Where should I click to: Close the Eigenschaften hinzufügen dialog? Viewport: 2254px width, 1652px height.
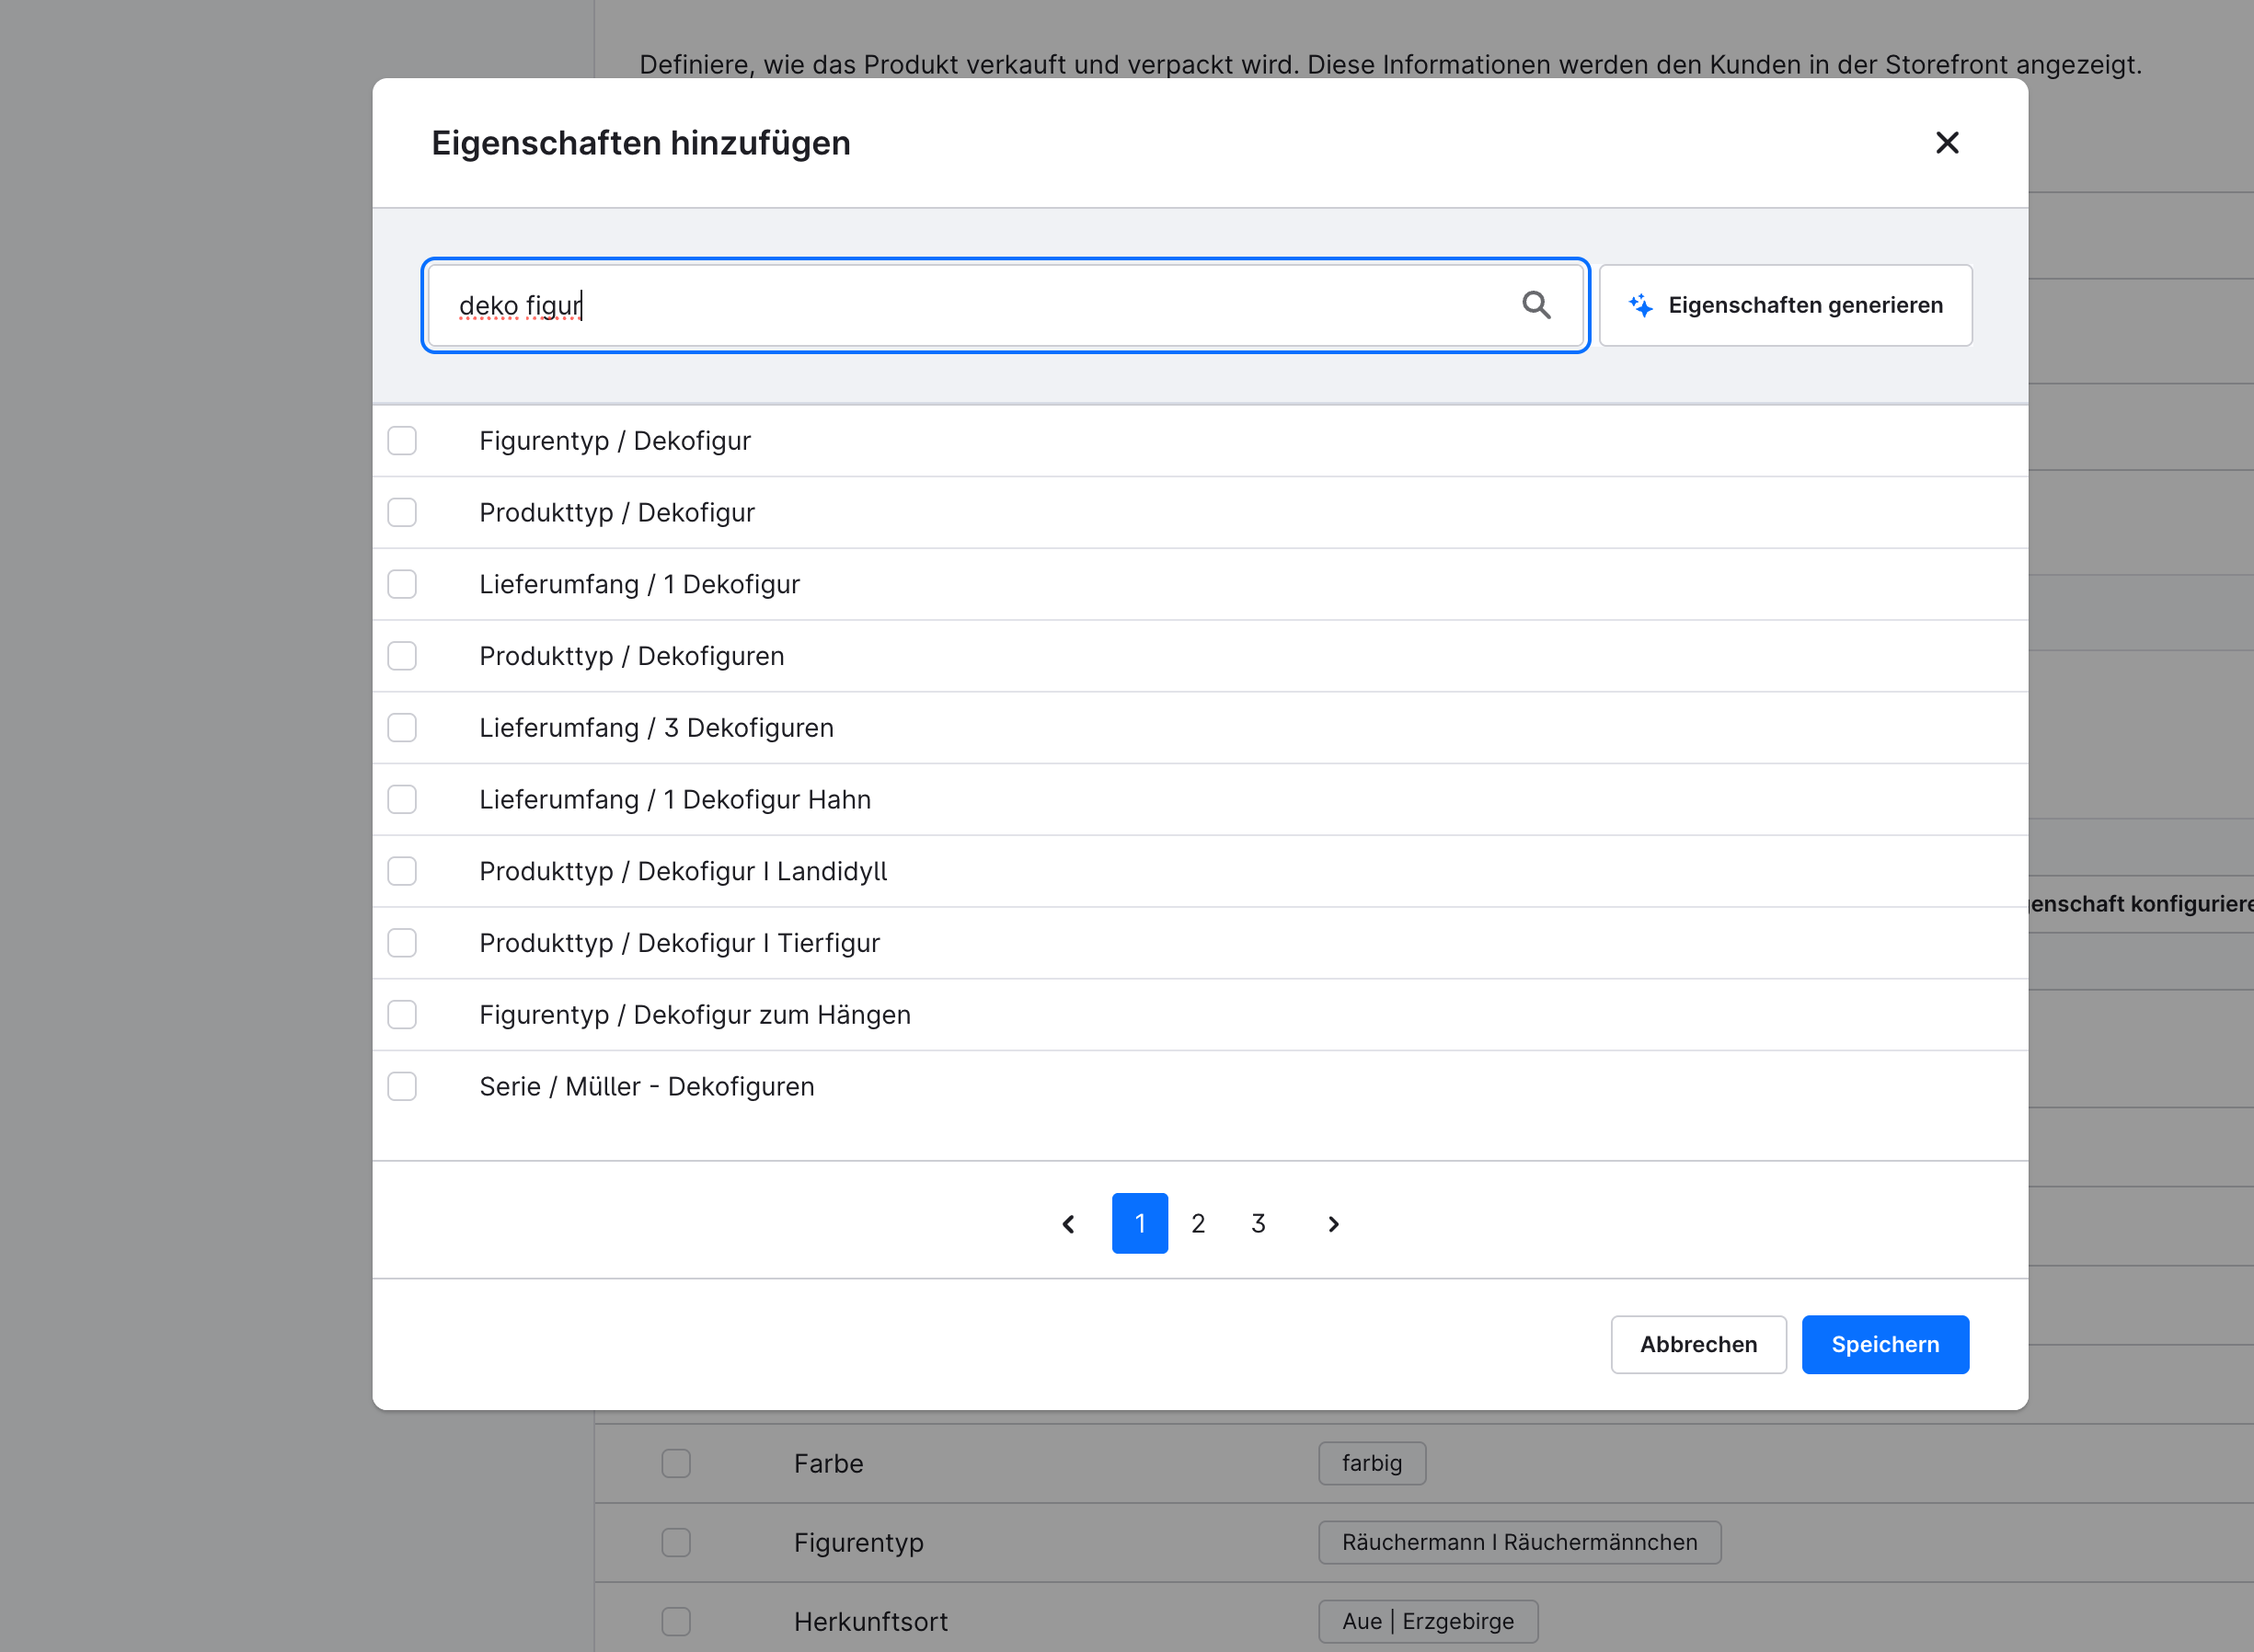[1946, 143]
